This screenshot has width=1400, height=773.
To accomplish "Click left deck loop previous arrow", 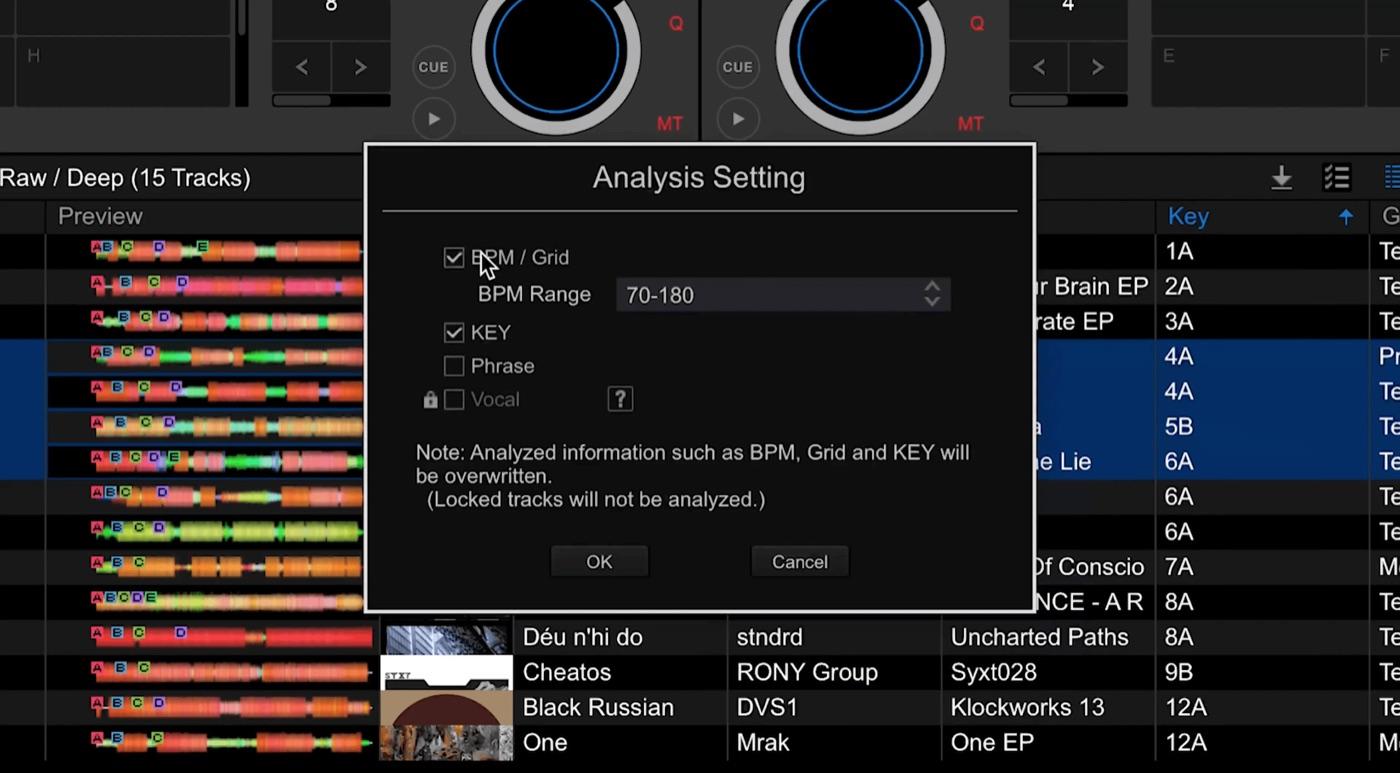I will tap(302, 67).
